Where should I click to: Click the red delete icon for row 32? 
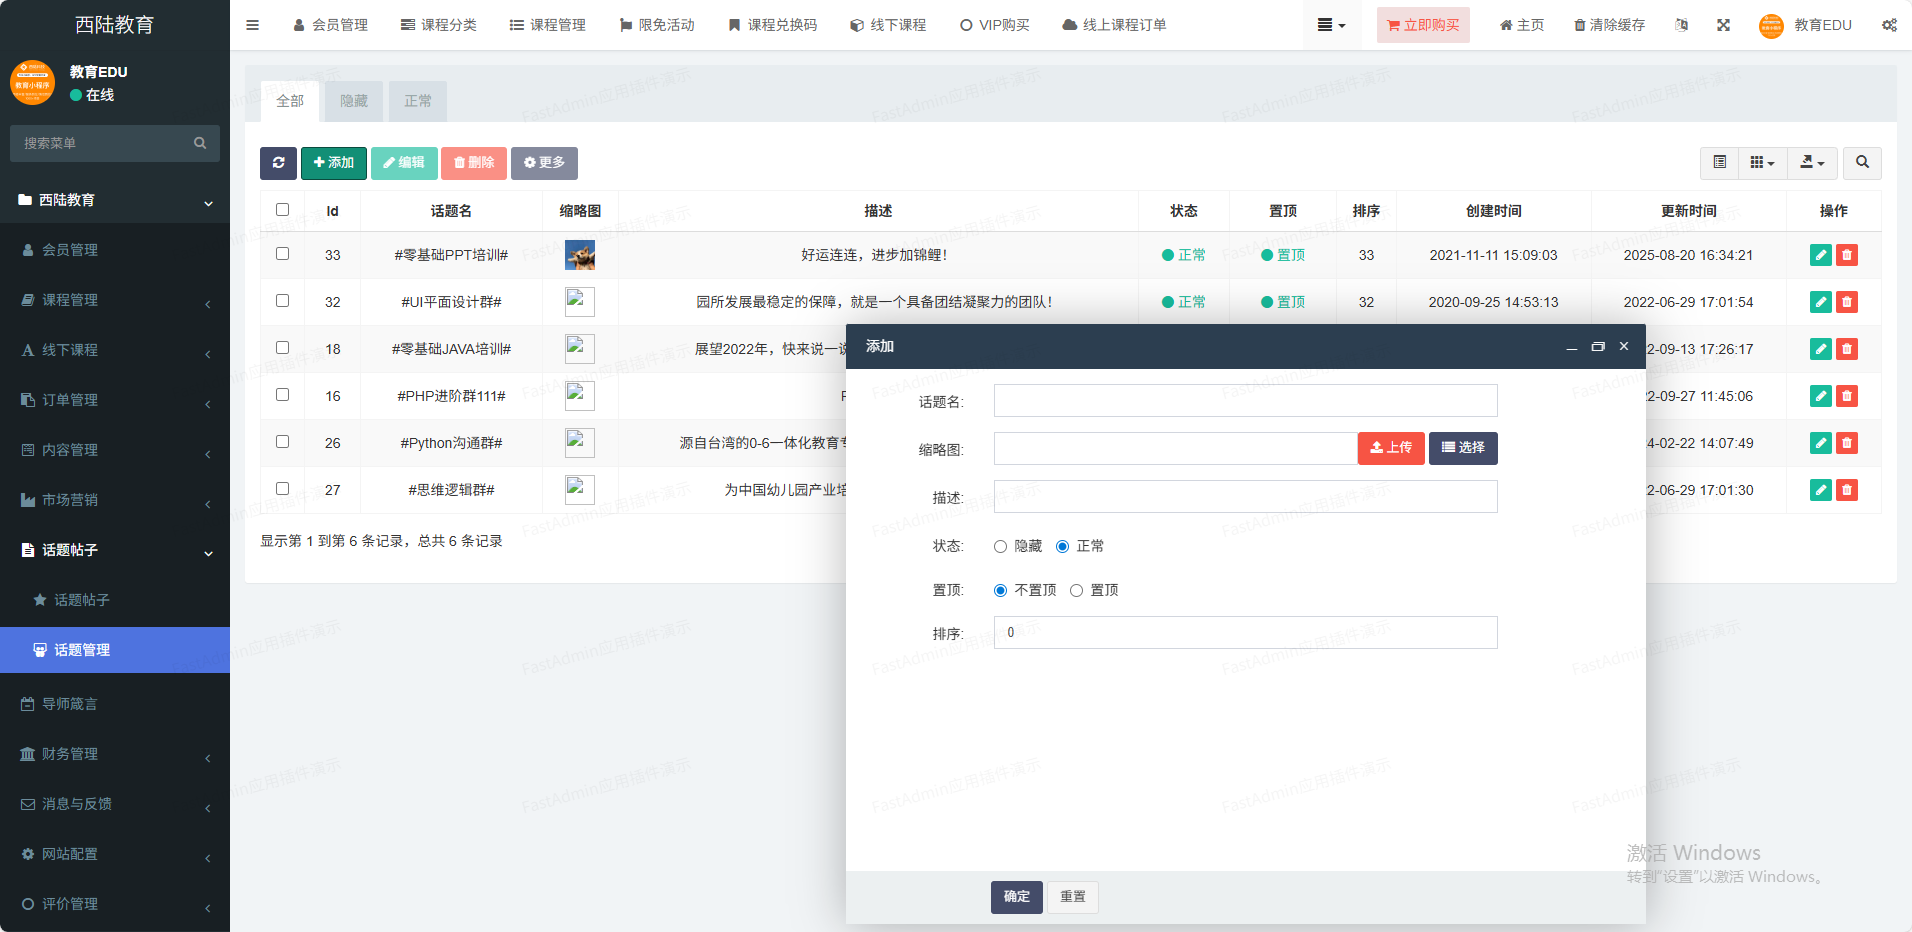[1847, 302]
